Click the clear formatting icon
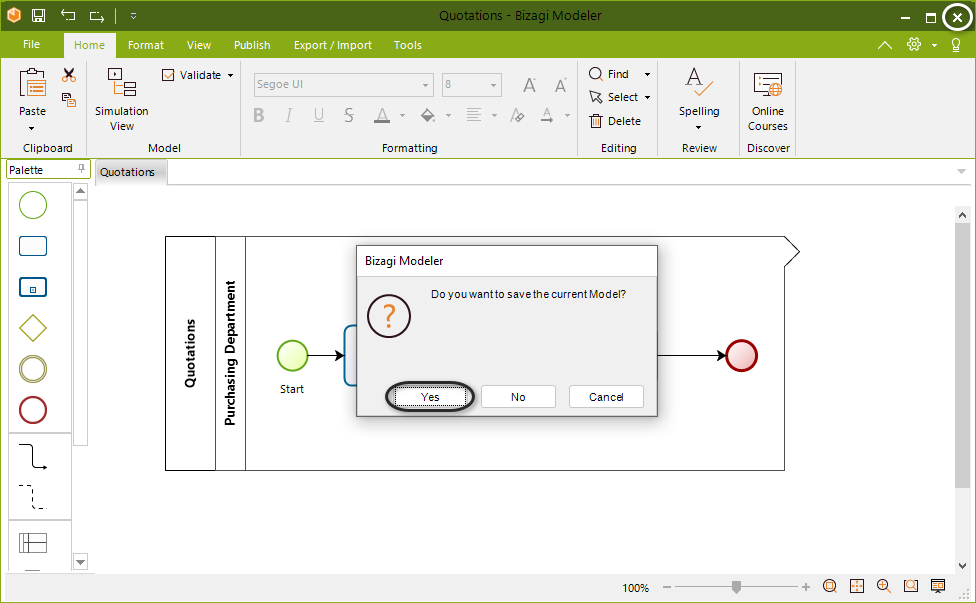The image size is (976, 603). [x=517, y=115]
